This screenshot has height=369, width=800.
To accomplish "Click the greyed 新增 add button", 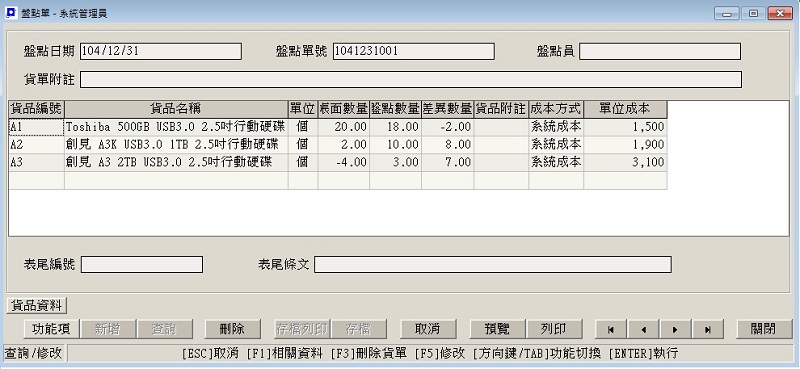I will coord(108,329).
